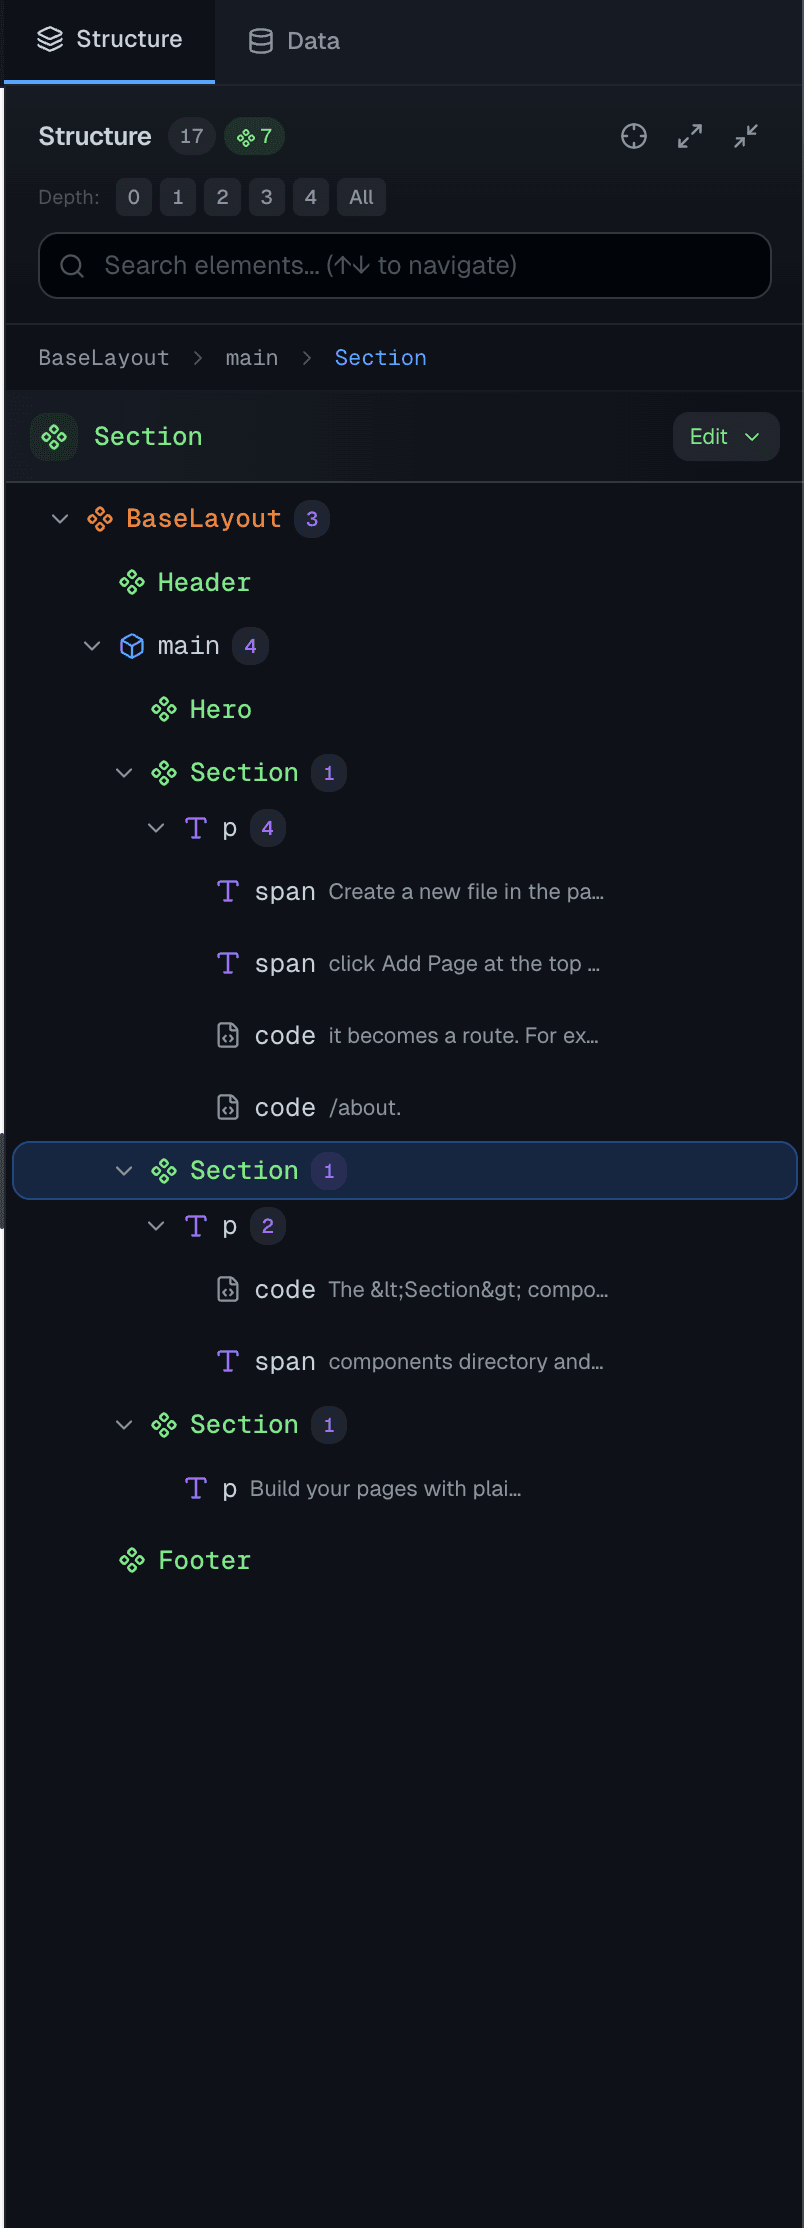Click the cube icon beside the main element
This screenshot has width=804, height=2228.
tap(131, 645)
